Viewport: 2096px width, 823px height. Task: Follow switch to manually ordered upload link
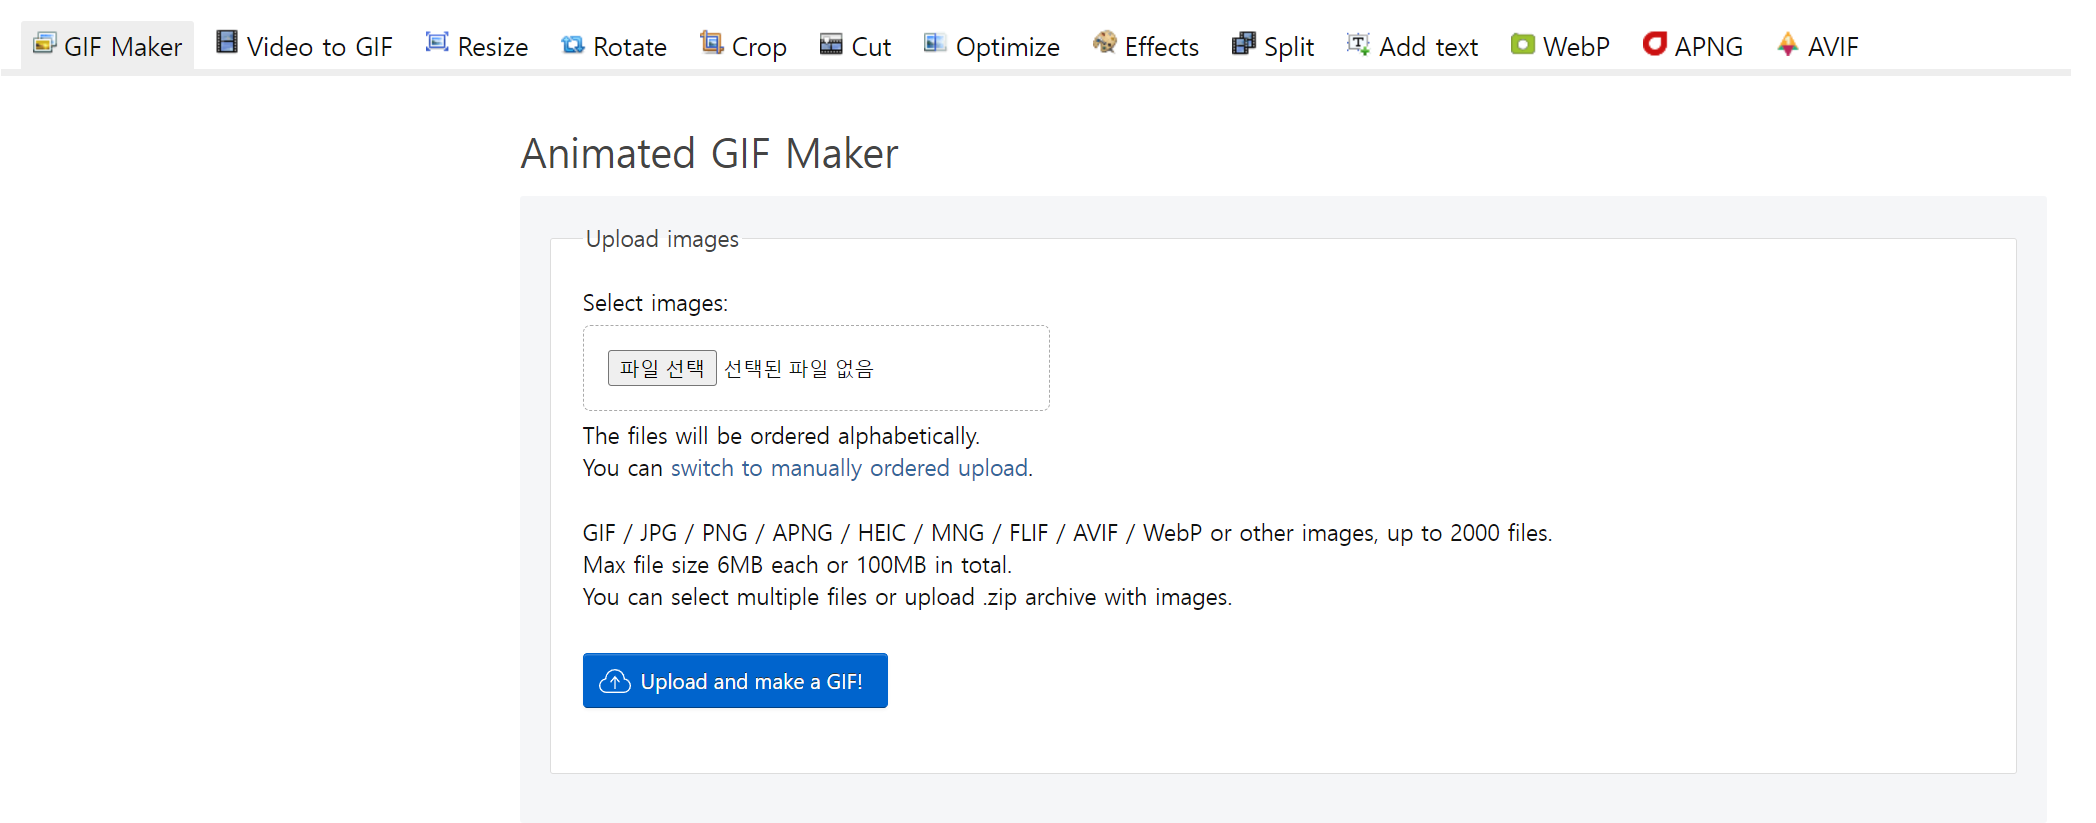849,468
